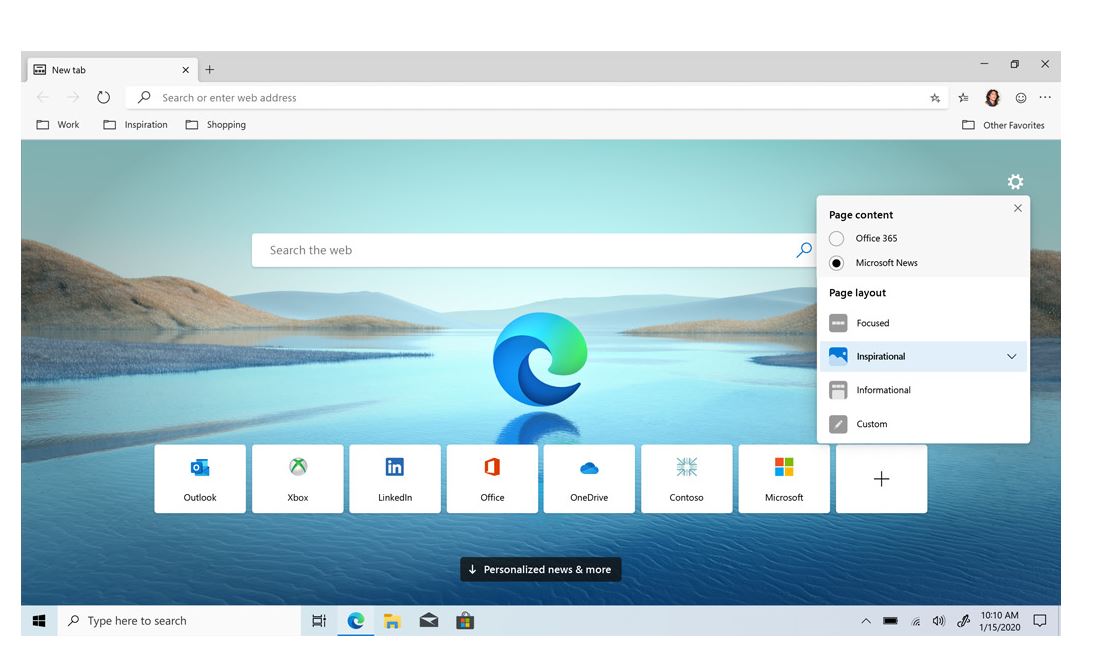Screen dimensions: 1098x665
Task: Open Task View from the taskbar
Action: (x=319, y=621)
